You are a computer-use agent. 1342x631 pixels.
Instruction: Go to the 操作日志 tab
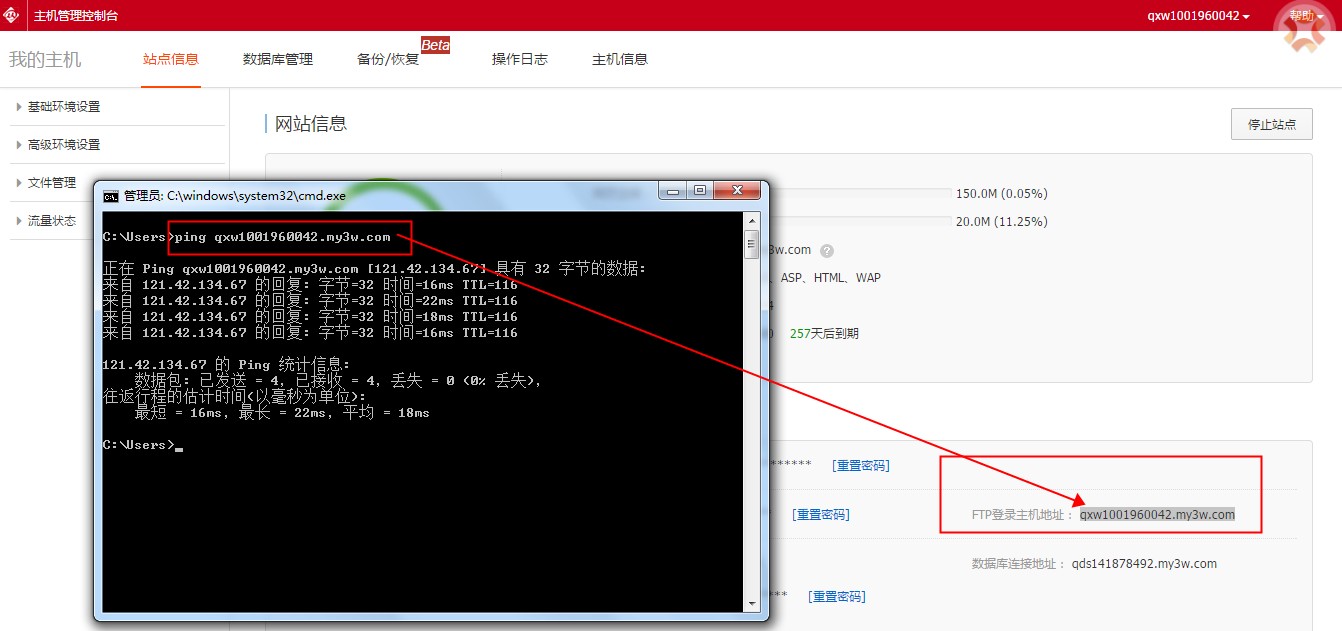click(x=520, y=59)
